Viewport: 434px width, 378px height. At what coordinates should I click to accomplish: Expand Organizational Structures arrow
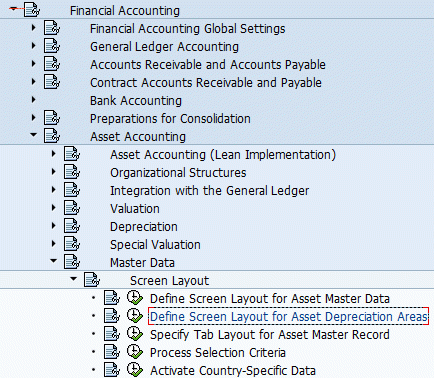pyautogui.click(x=54, y=171)
